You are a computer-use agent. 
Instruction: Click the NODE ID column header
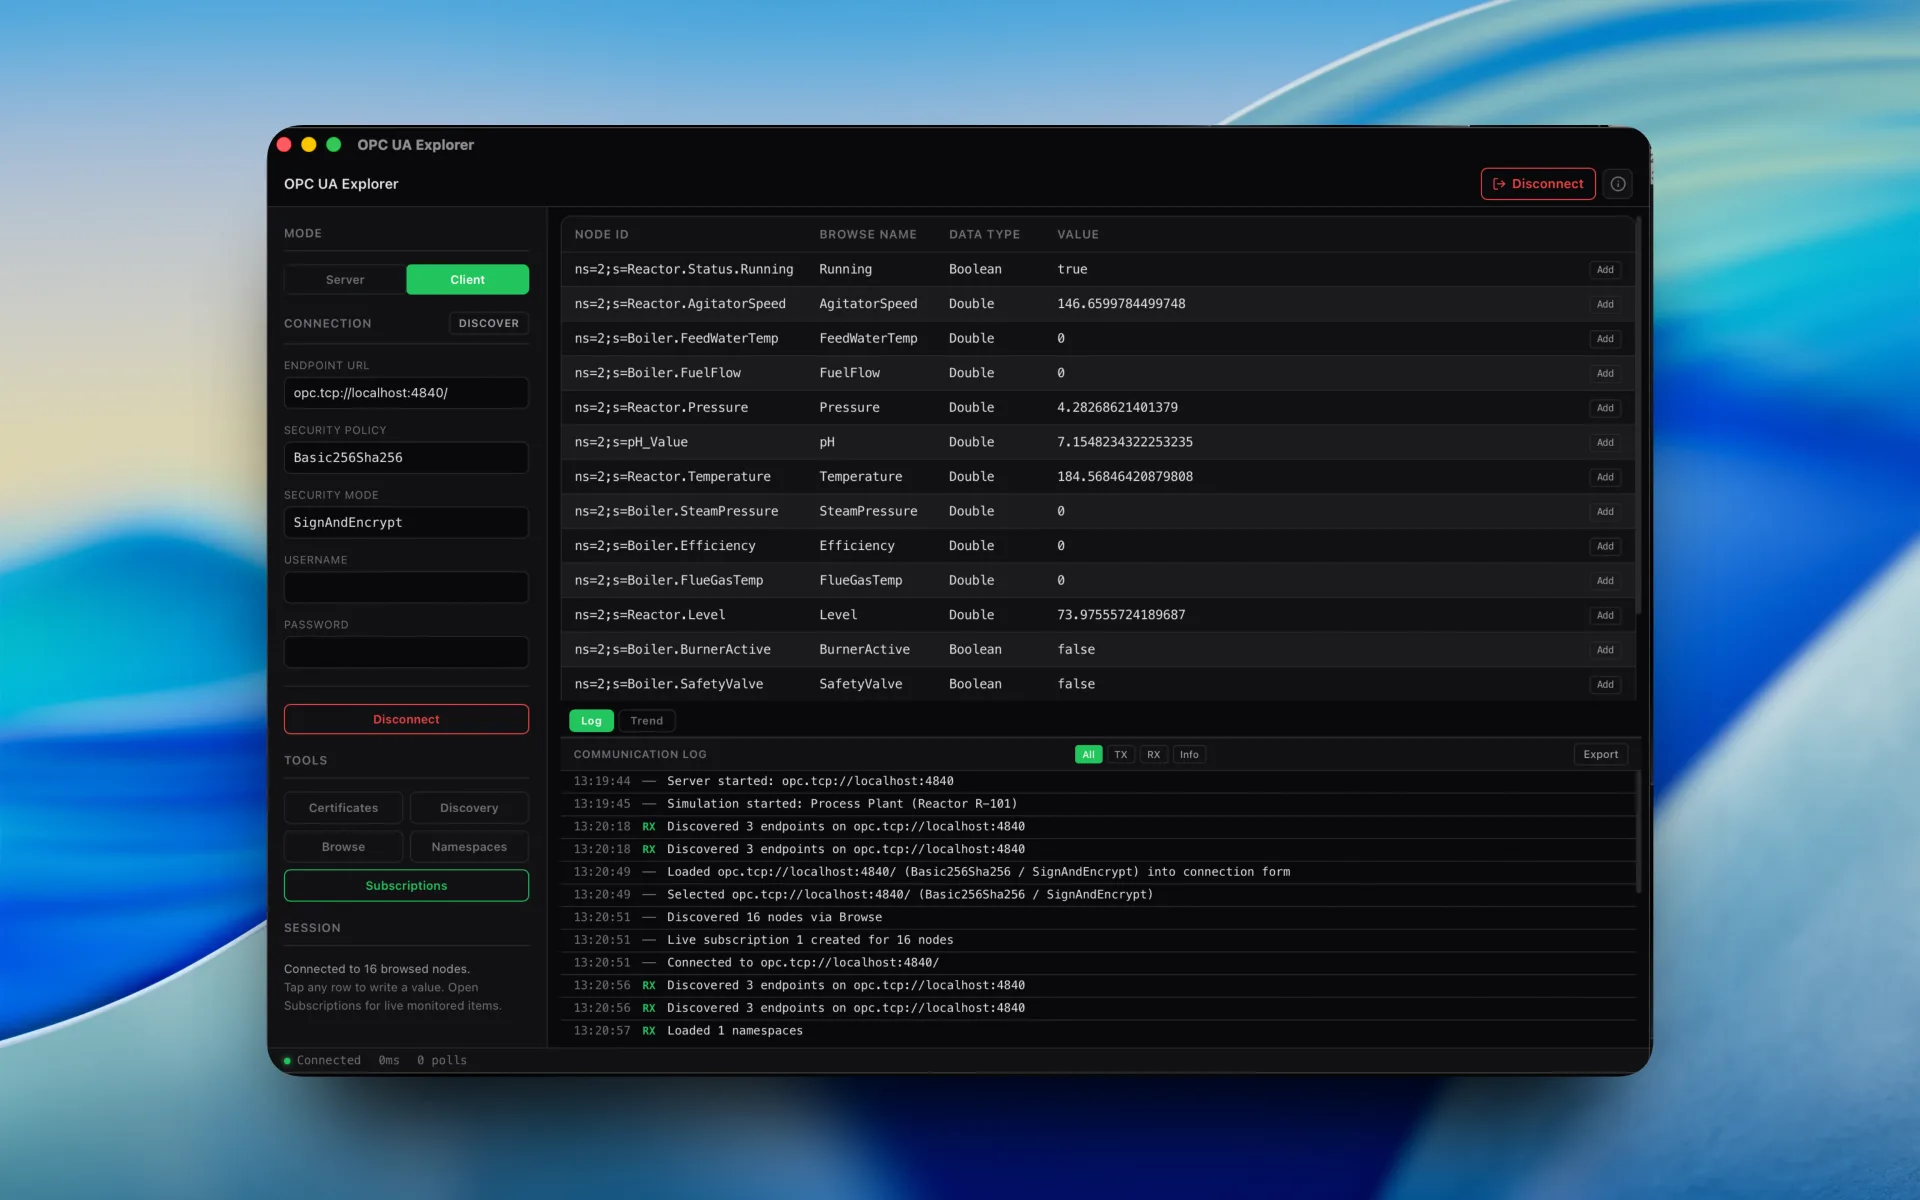click(601, 234)
